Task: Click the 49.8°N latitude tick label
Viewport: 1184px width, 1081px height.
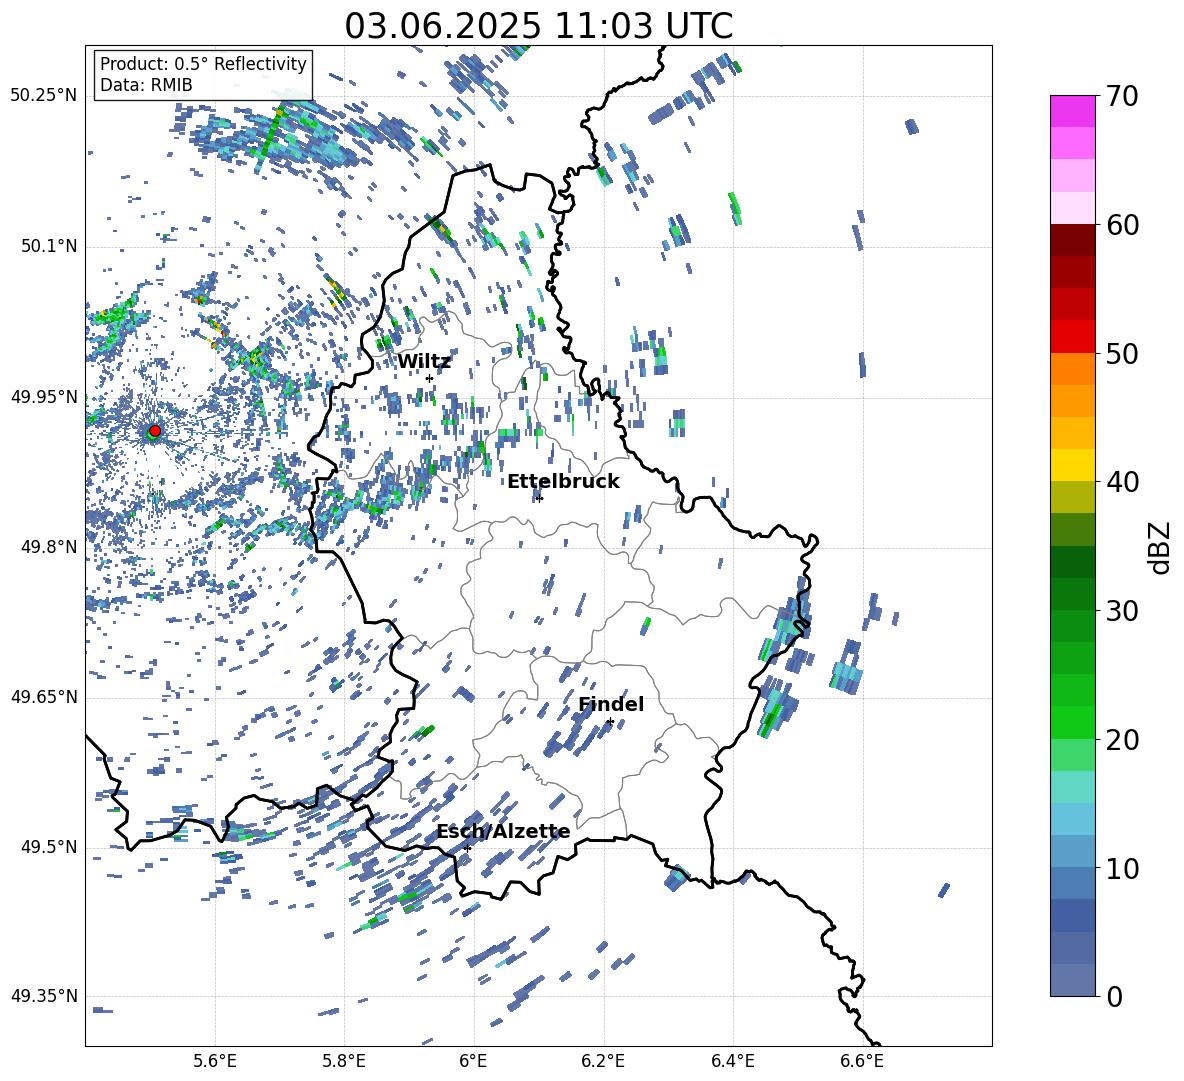Action: point(48,547)
